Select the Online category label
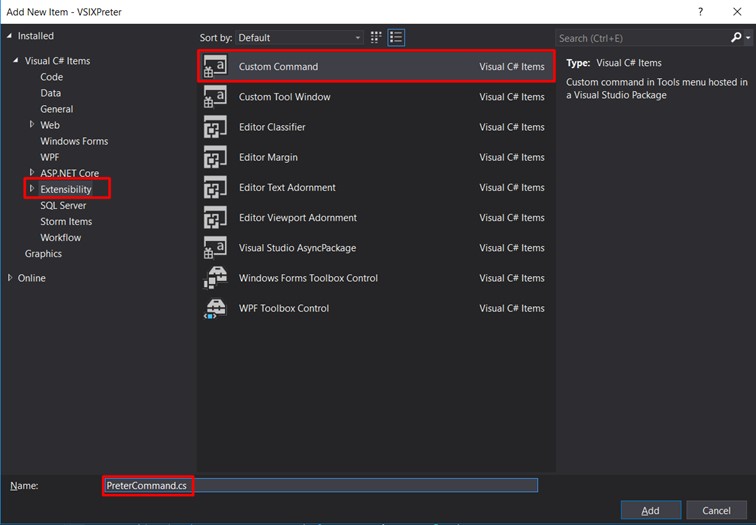756x525 pixels. (32, 278)
